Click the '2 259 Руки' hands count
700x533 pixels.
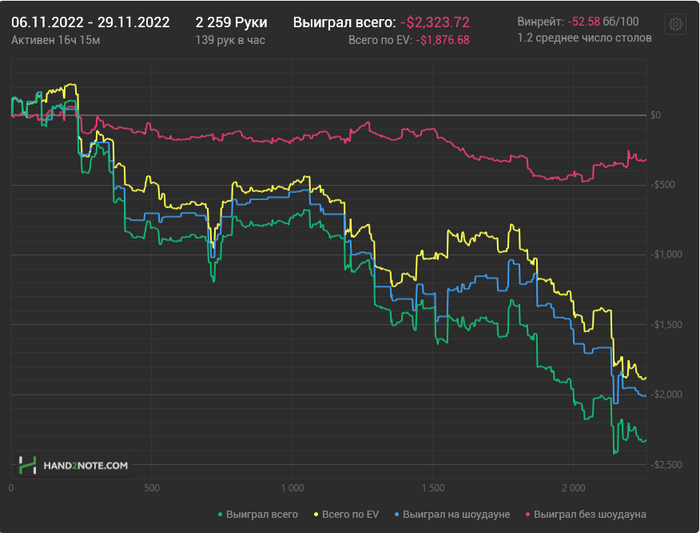click(231, 22)
